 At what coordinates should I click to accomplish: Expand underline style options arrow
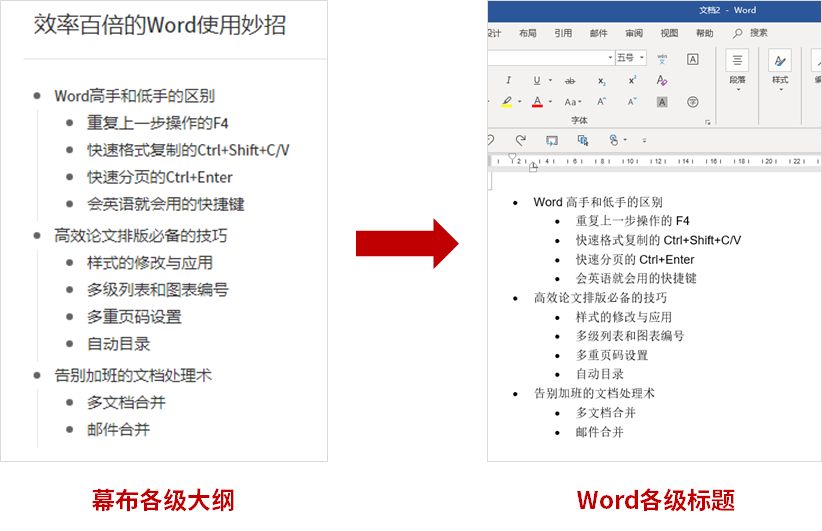point(550,81)
